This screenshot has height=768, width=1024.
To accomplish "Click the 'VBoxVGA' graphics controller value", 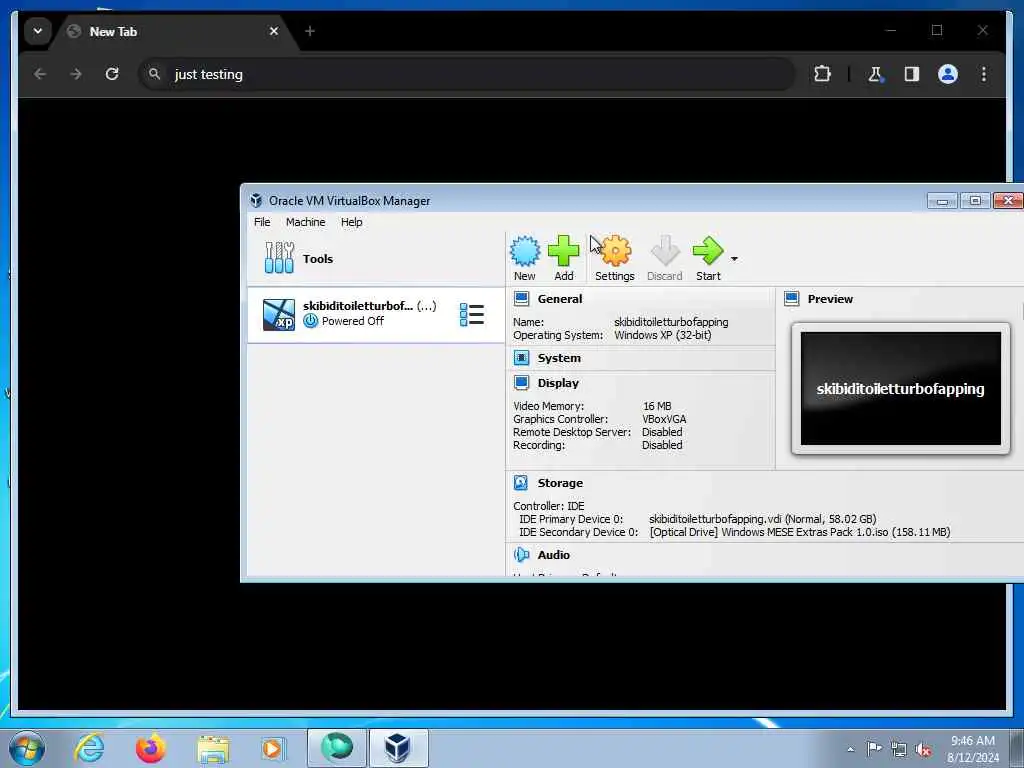I will click(664, 419).
